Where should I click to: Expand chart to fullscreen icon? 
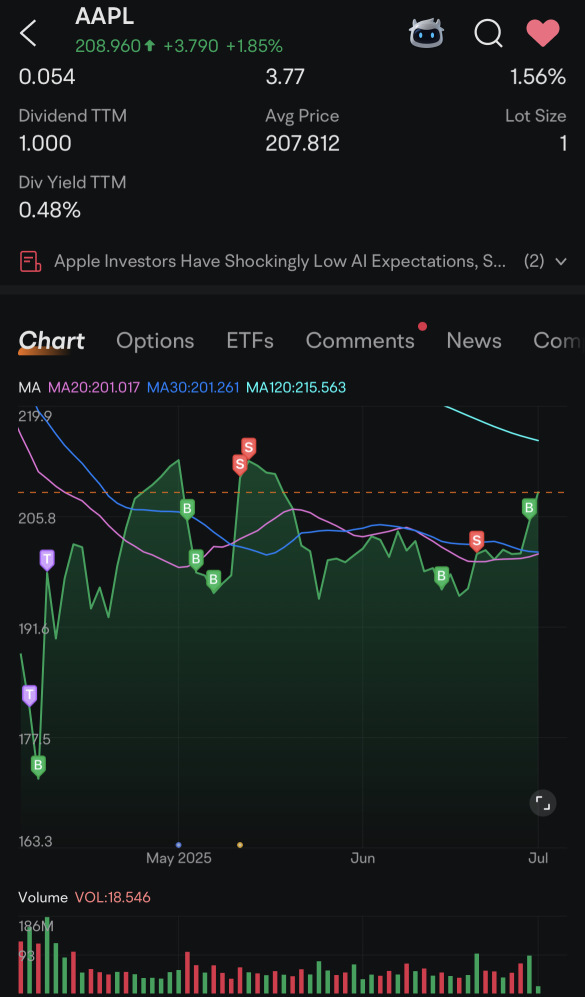543,803
